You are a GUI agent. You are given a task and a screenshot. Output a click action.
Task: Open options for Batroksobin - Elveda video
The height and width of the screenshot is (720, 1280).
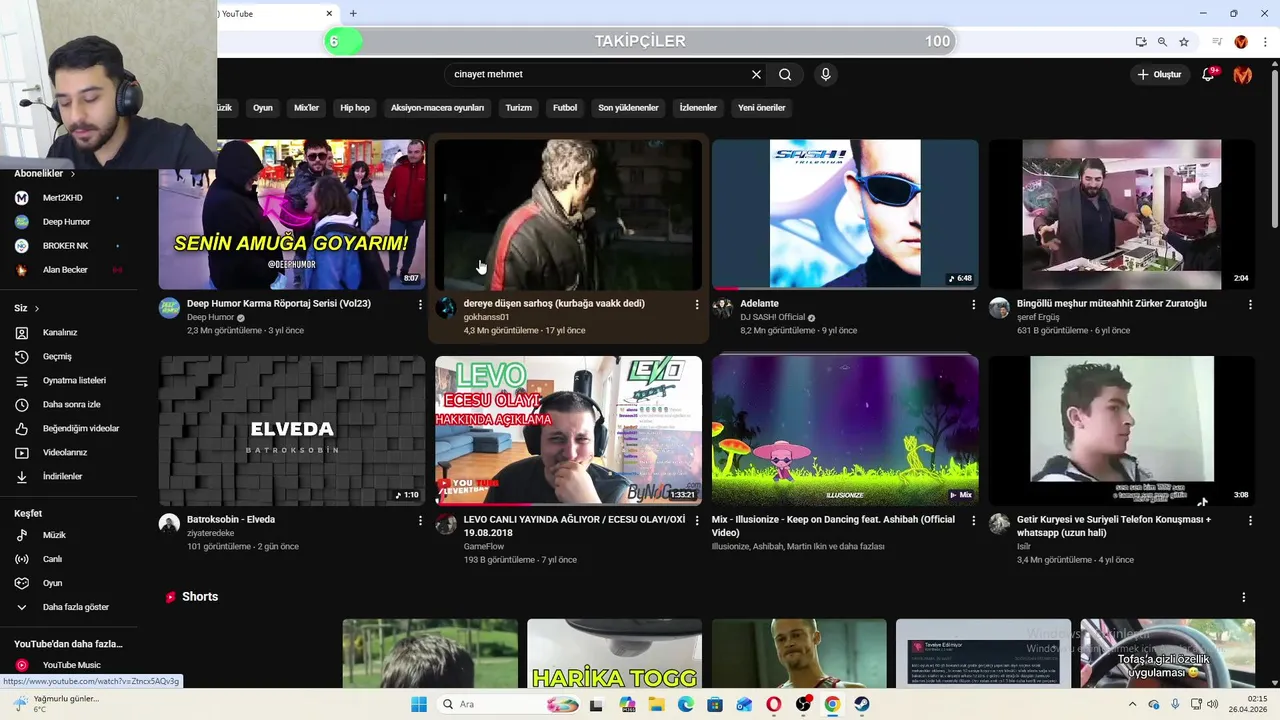420,520
